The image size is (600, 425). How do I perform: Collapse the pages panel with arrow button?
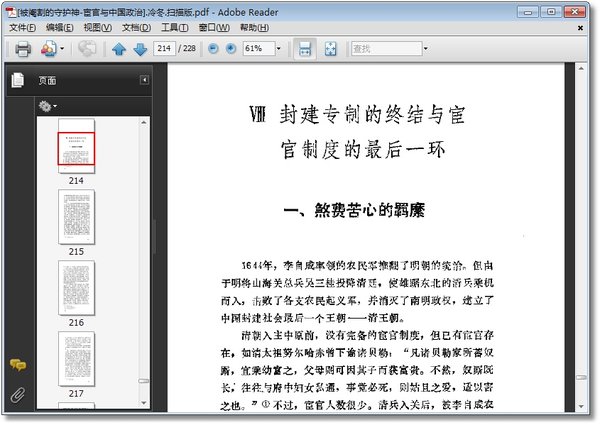point(144,80)
